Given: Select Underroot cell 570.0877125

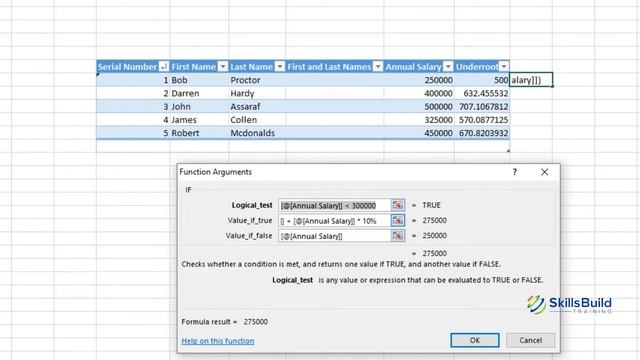Looking at the screenshot, I should pos(482,120).
